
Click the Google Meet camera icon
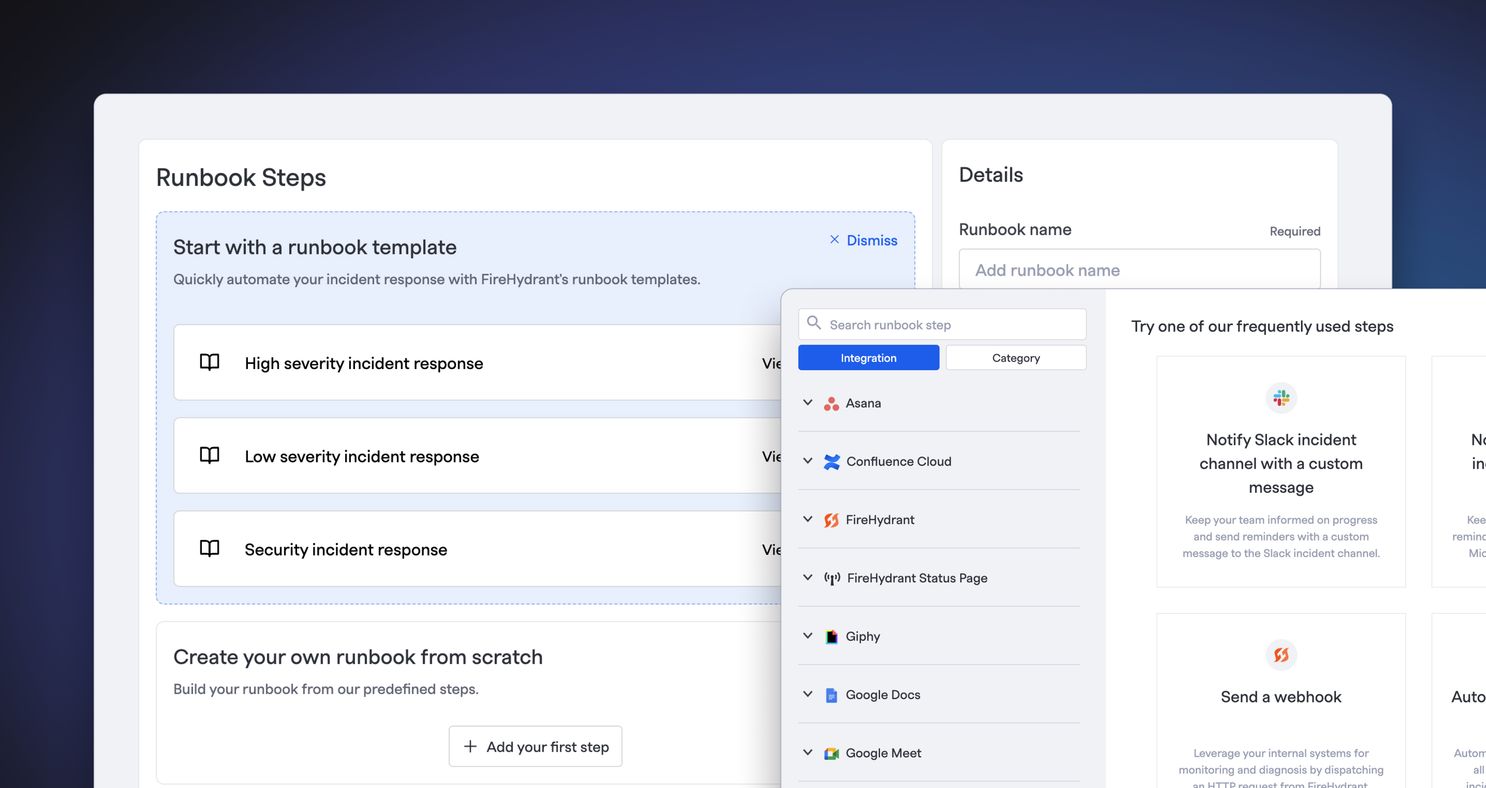point(831,753)
